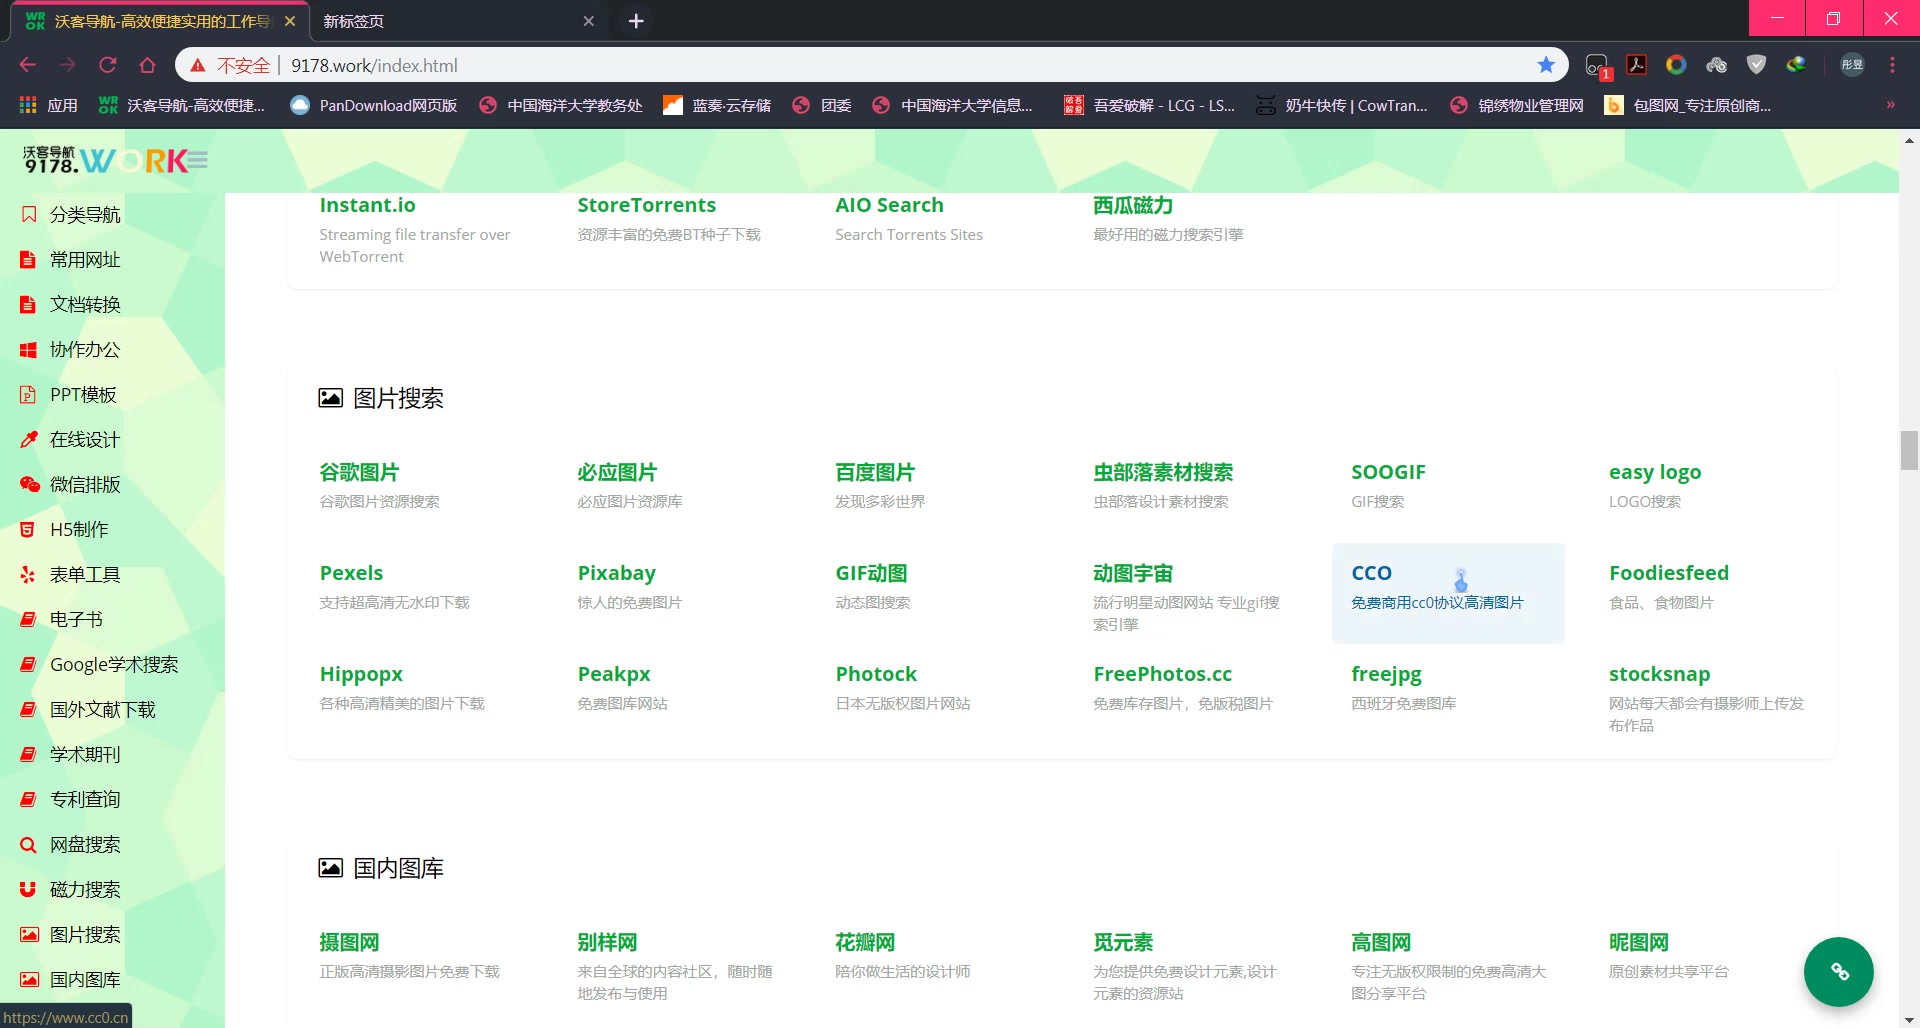This screenshot has width=1920, height=1028.
Task: Open the Pixabay link
Action: (616, 573)
